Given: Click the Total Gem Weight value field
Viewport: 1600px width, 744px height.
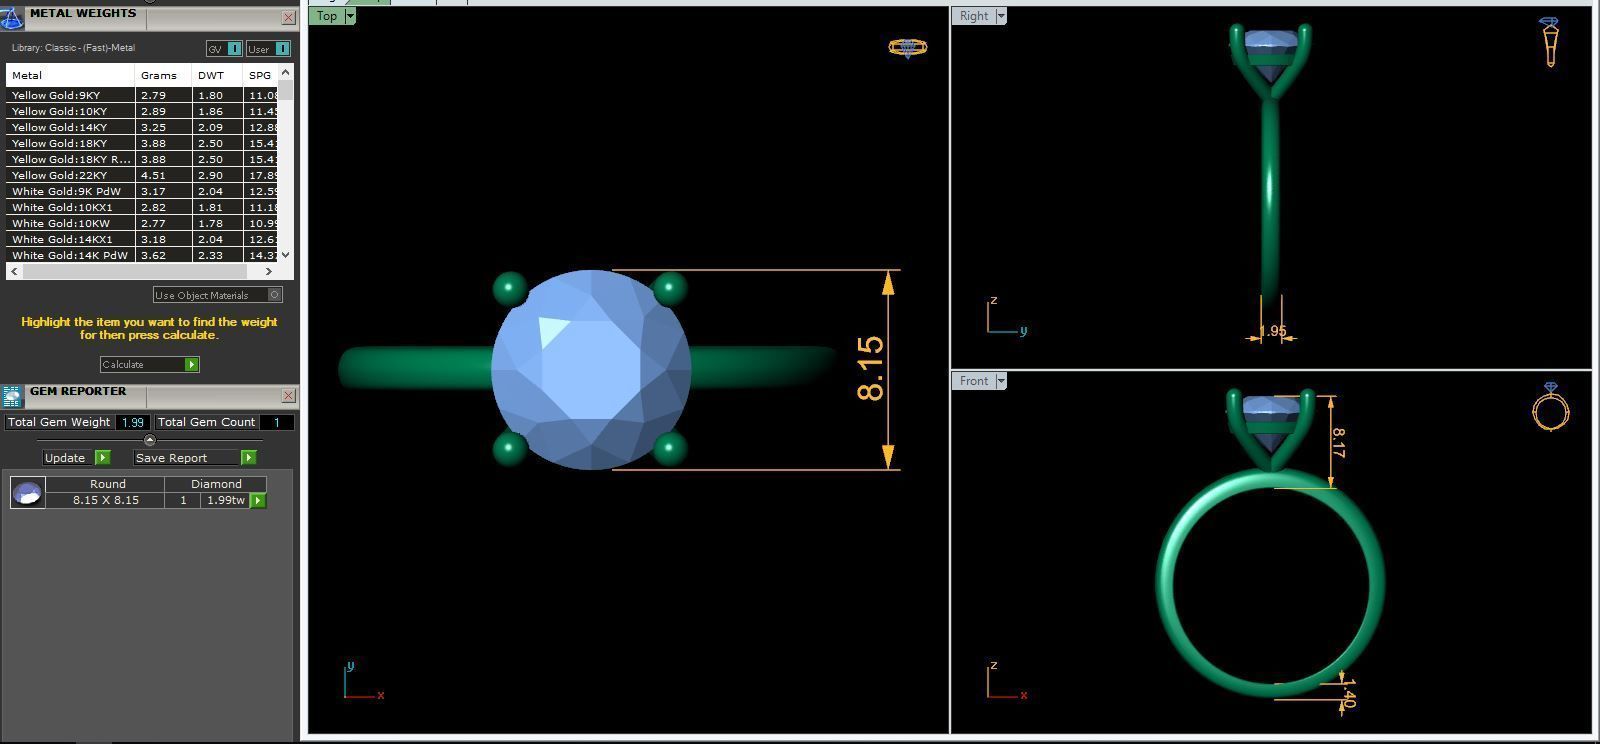Looking at the screenshot, I should pyautogui.click(x=133, y=422).
